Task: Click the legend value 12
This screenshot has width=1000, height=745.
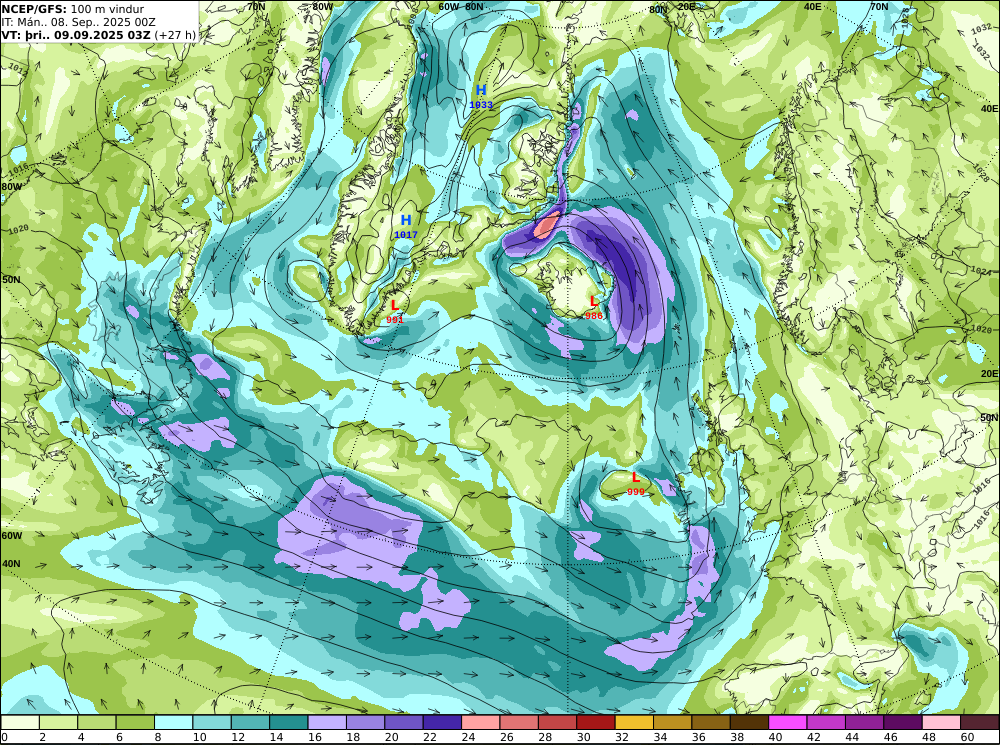Action: pos(237,737)
